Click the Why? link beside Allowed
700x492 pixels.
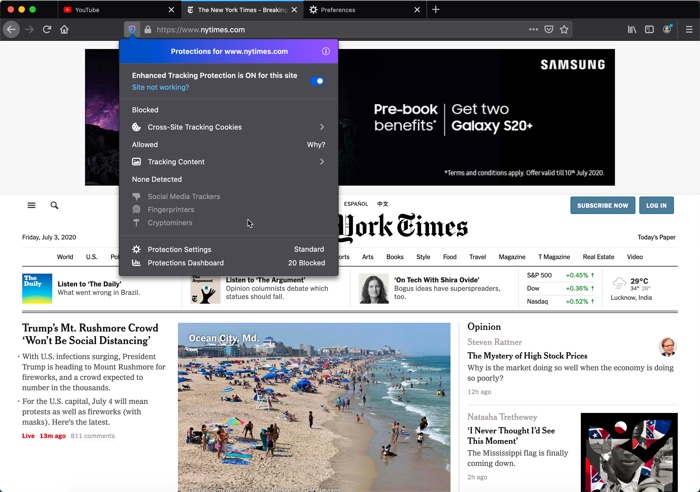(x=316, y=145)
